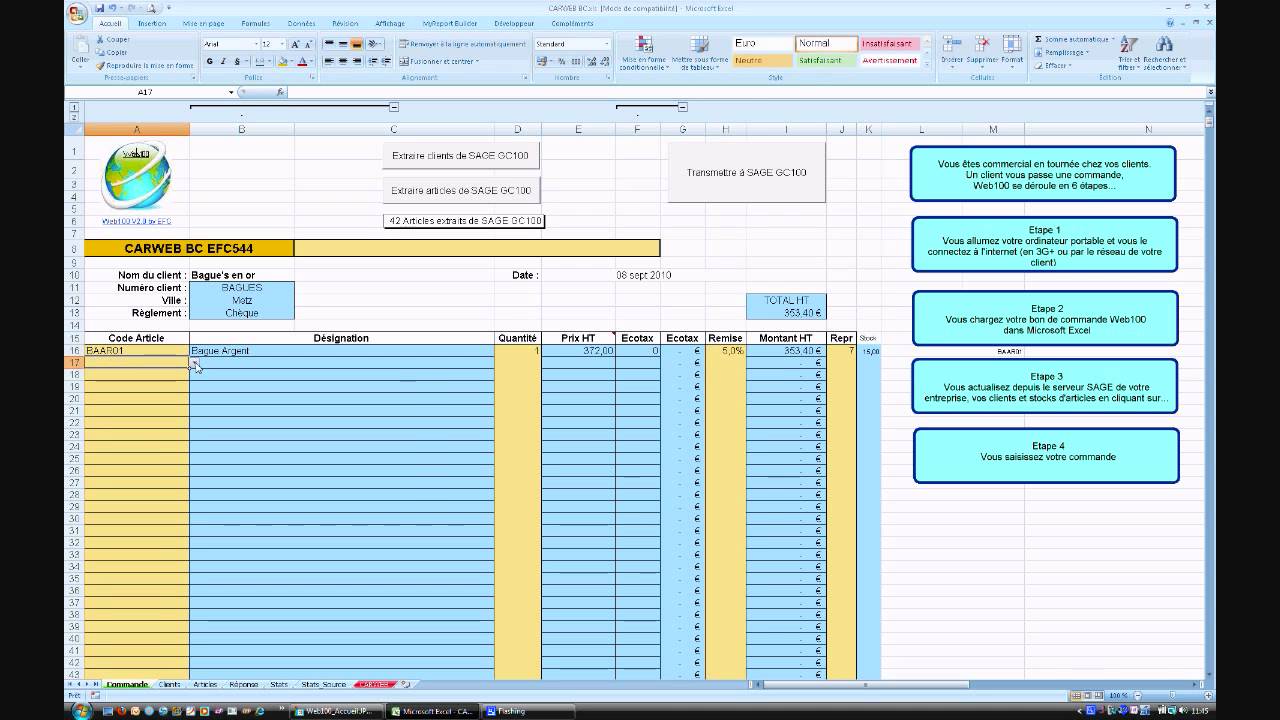
Task: Toggle underline S formatting
Action: [x=236, y=61]
